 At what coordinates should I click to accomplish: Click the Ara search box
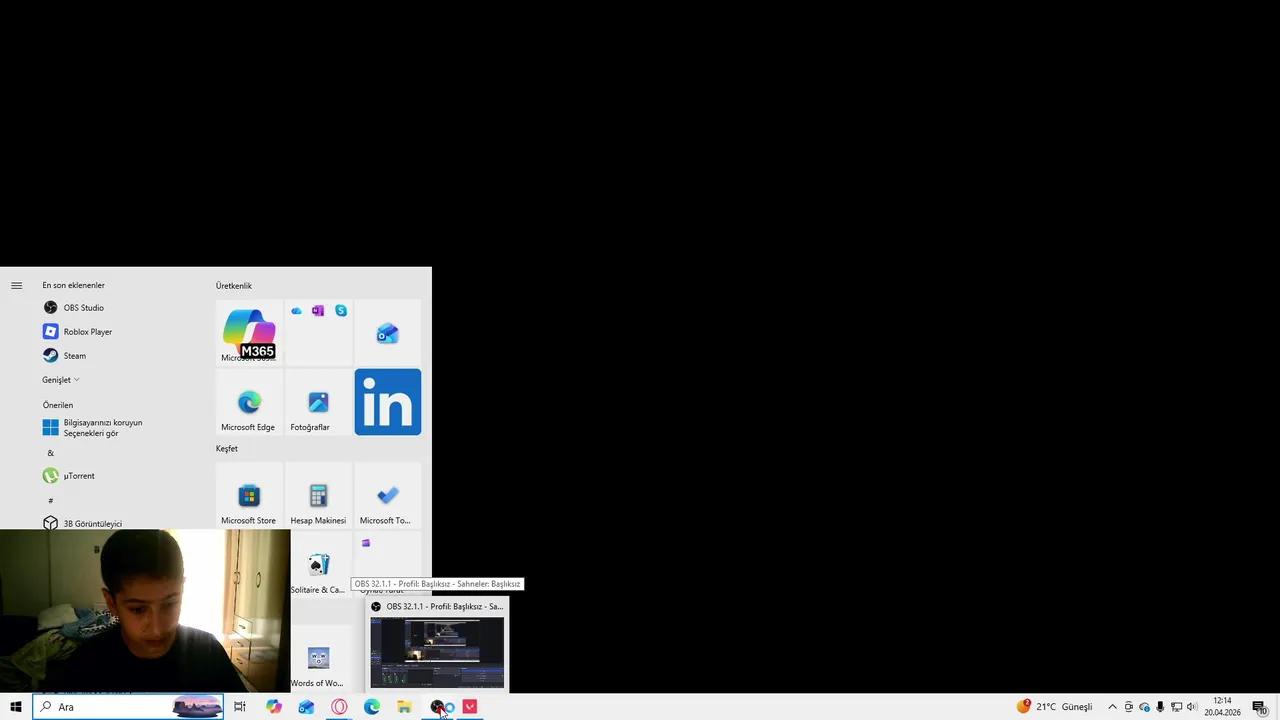(128, 707)
